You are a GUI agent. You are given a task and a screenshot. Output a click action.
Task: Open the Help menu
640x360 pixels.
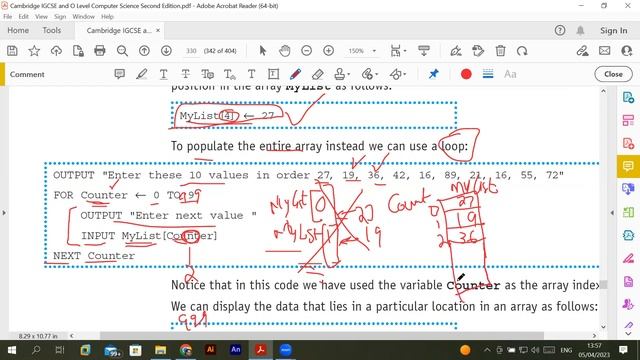(107, 17)
